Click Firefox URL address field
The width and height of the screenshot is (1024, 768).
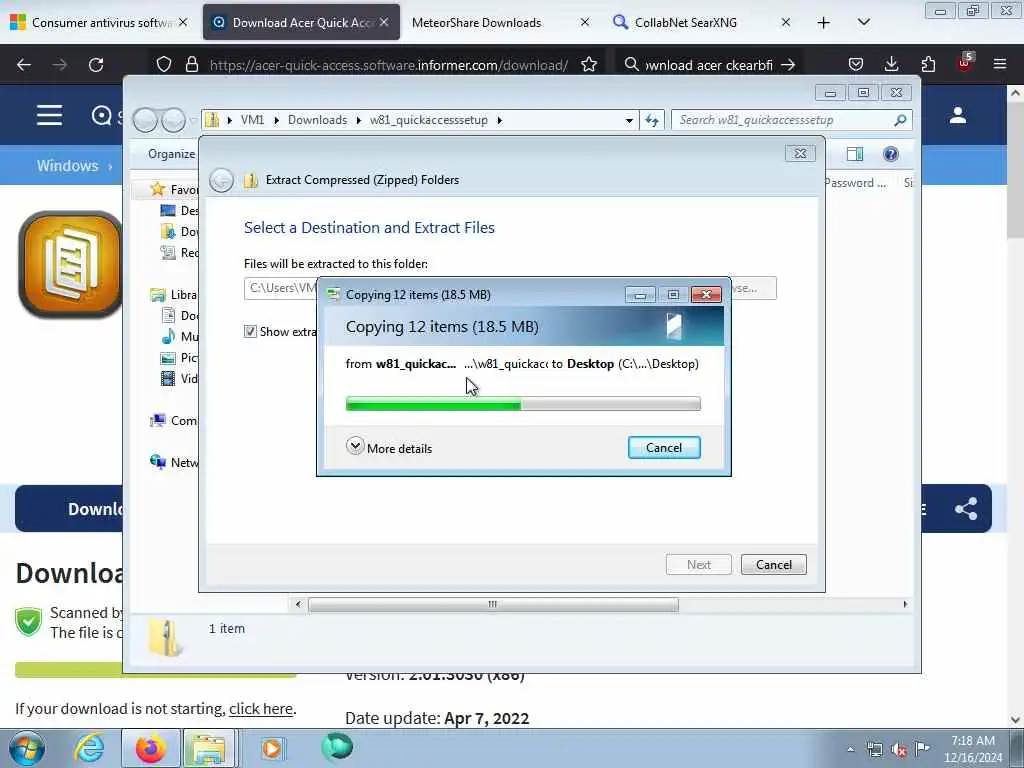[x=388, y=65]
